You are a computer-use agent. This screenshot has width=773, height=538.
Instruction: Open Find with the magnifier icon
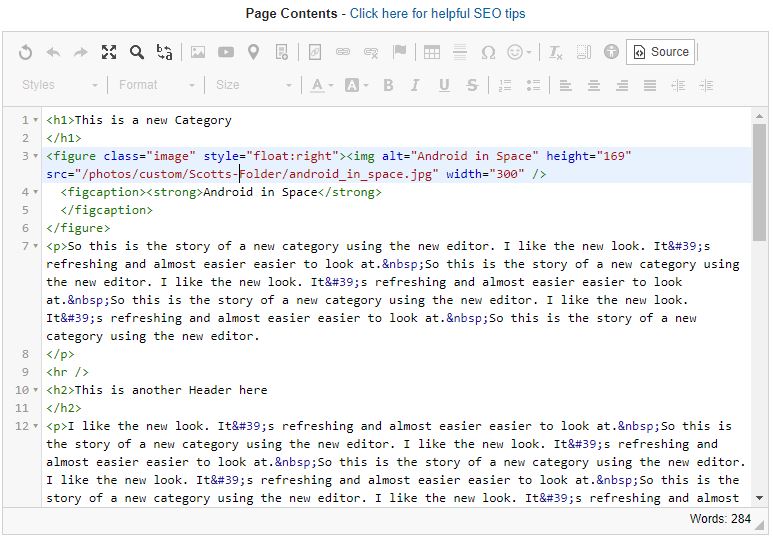tap(137, 52)
